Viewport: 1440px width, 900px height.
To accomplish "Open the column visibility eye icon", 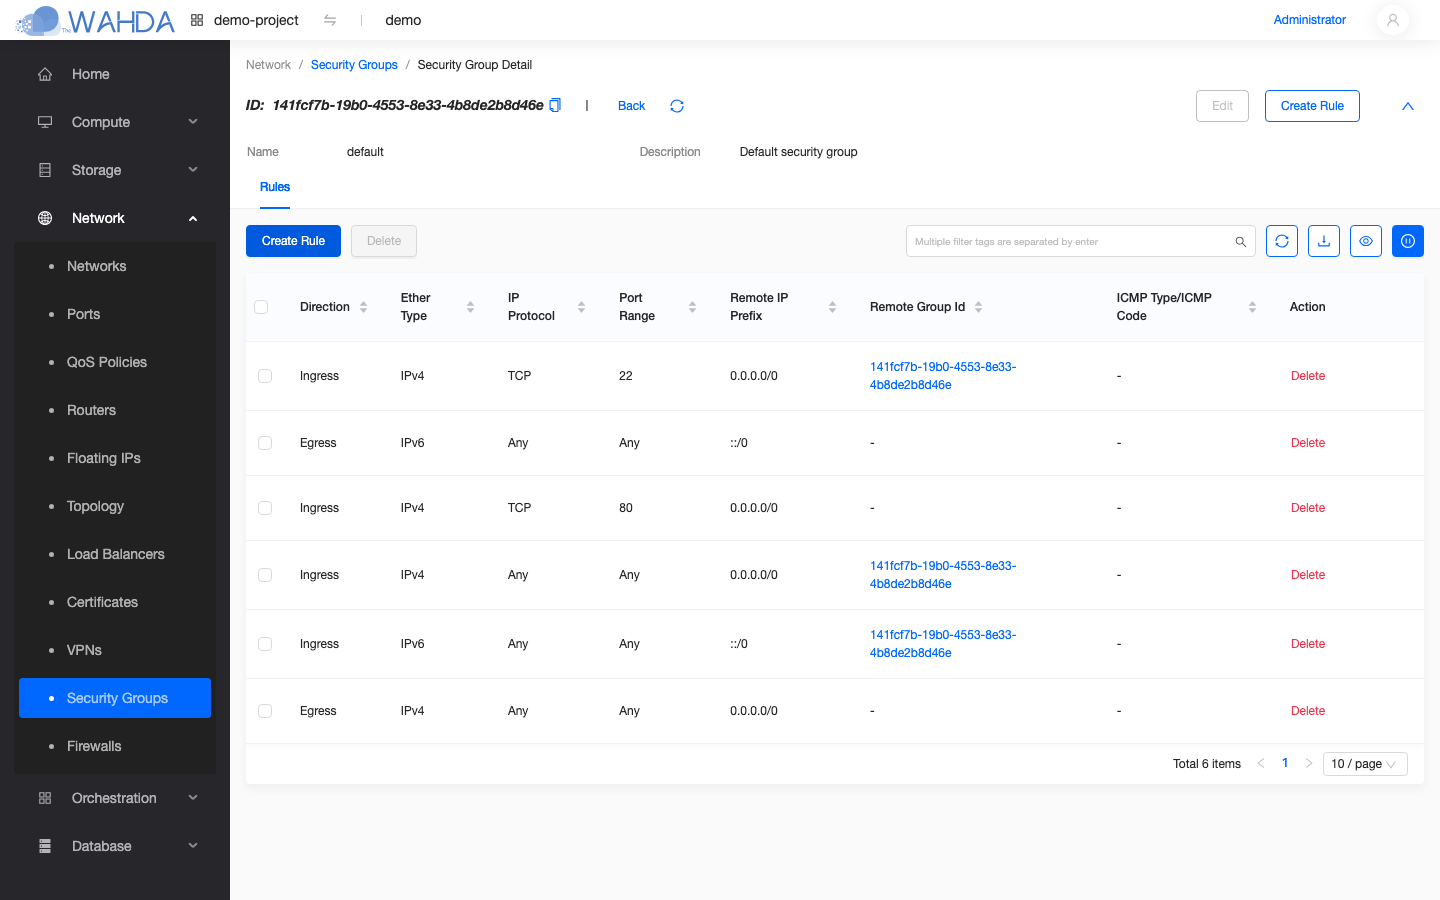I will point(1366,241).
